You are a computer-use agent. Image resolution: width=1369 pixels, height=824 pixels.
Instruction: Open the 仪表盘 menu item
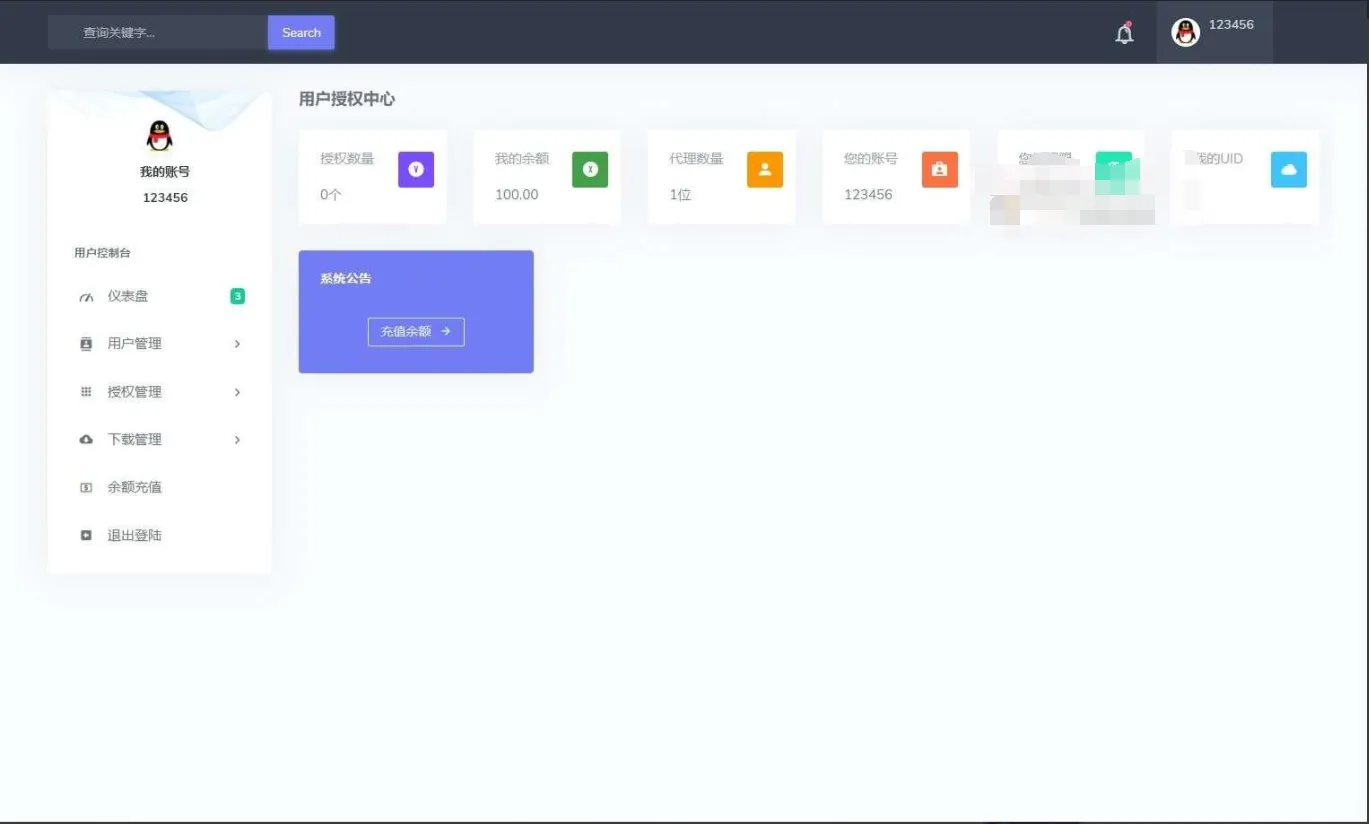pos(160,296)
